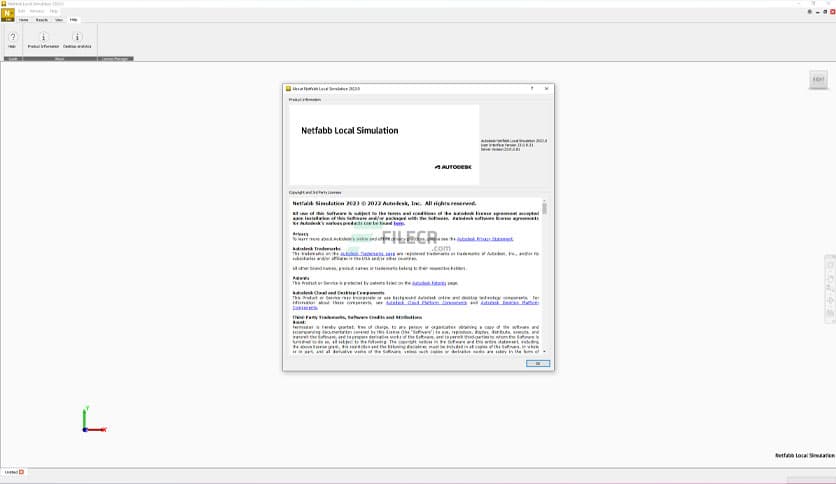Click the XYZ axis triad in viewport
The image size is (836, 484).
pyautogui.click(x=94, y=420)
